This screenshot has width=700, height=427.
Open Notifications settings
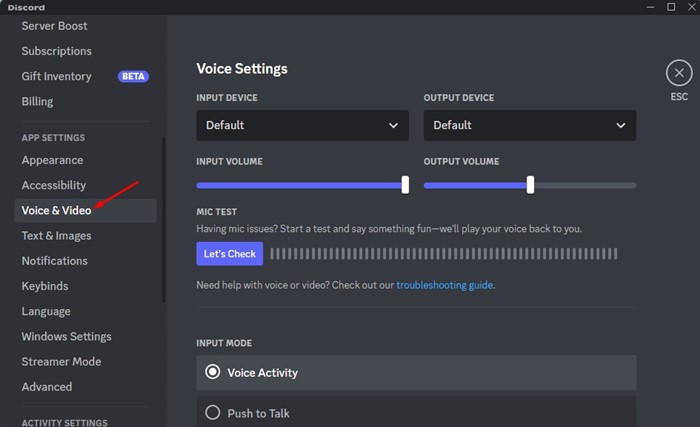click(x=55, y=261)
